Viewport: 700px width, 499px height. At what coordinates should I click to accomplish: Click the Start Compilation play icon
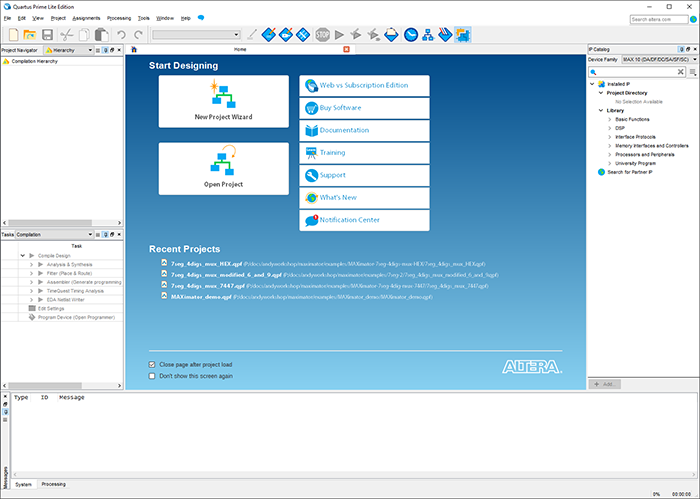[x=339, y=34]
